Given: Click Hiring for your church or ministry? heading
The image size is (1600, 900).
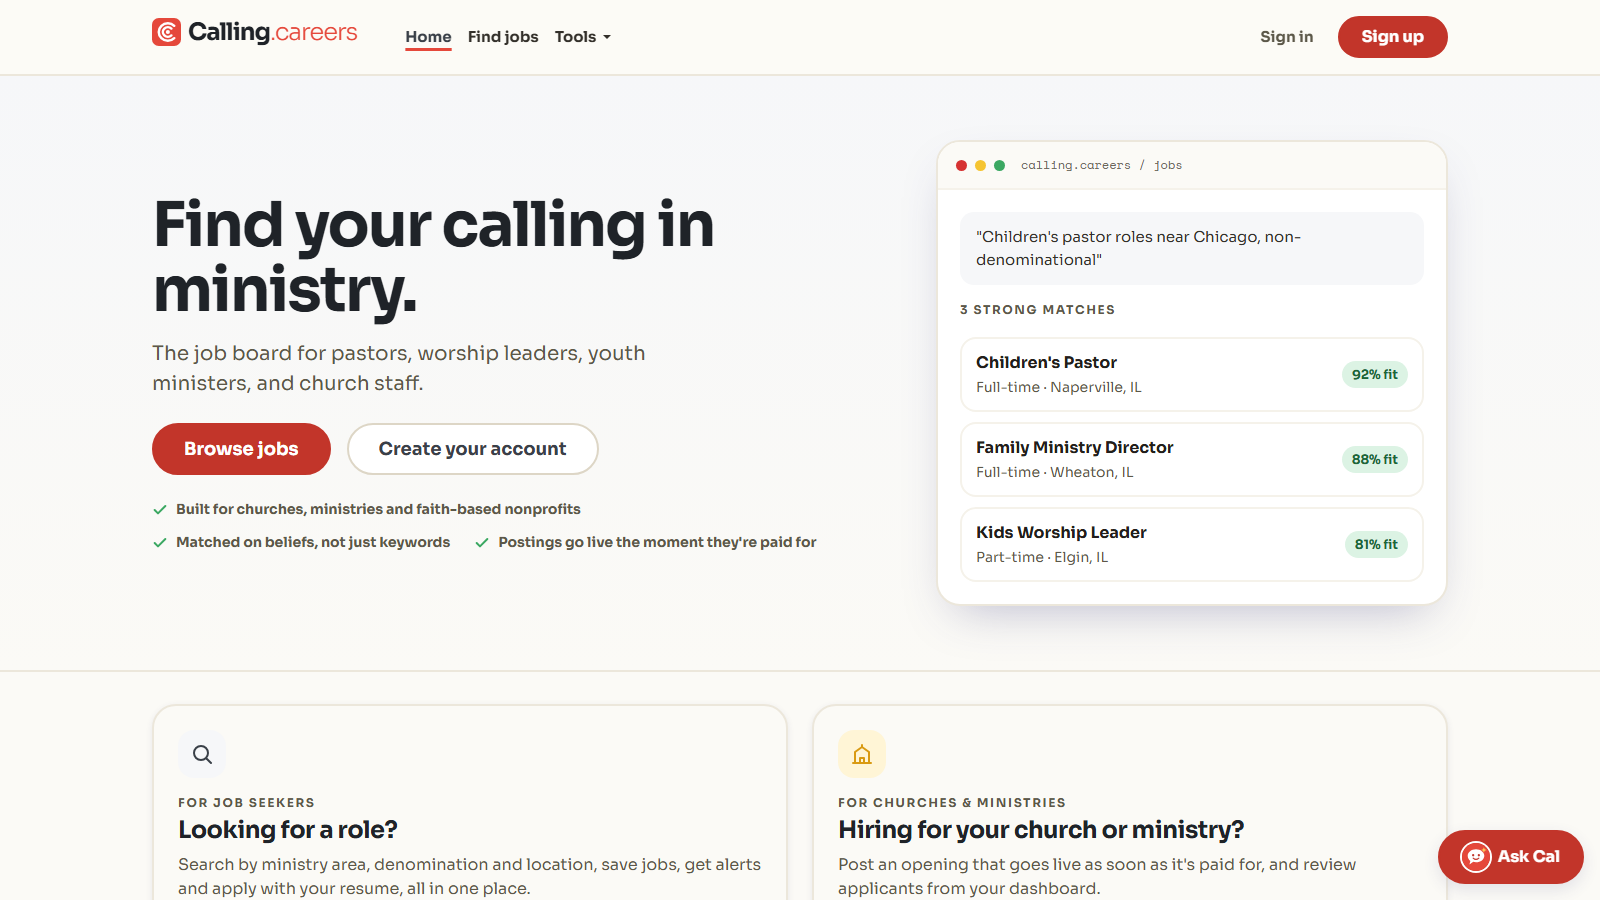Looking at the screenshot, I should tap(1041, 830).
